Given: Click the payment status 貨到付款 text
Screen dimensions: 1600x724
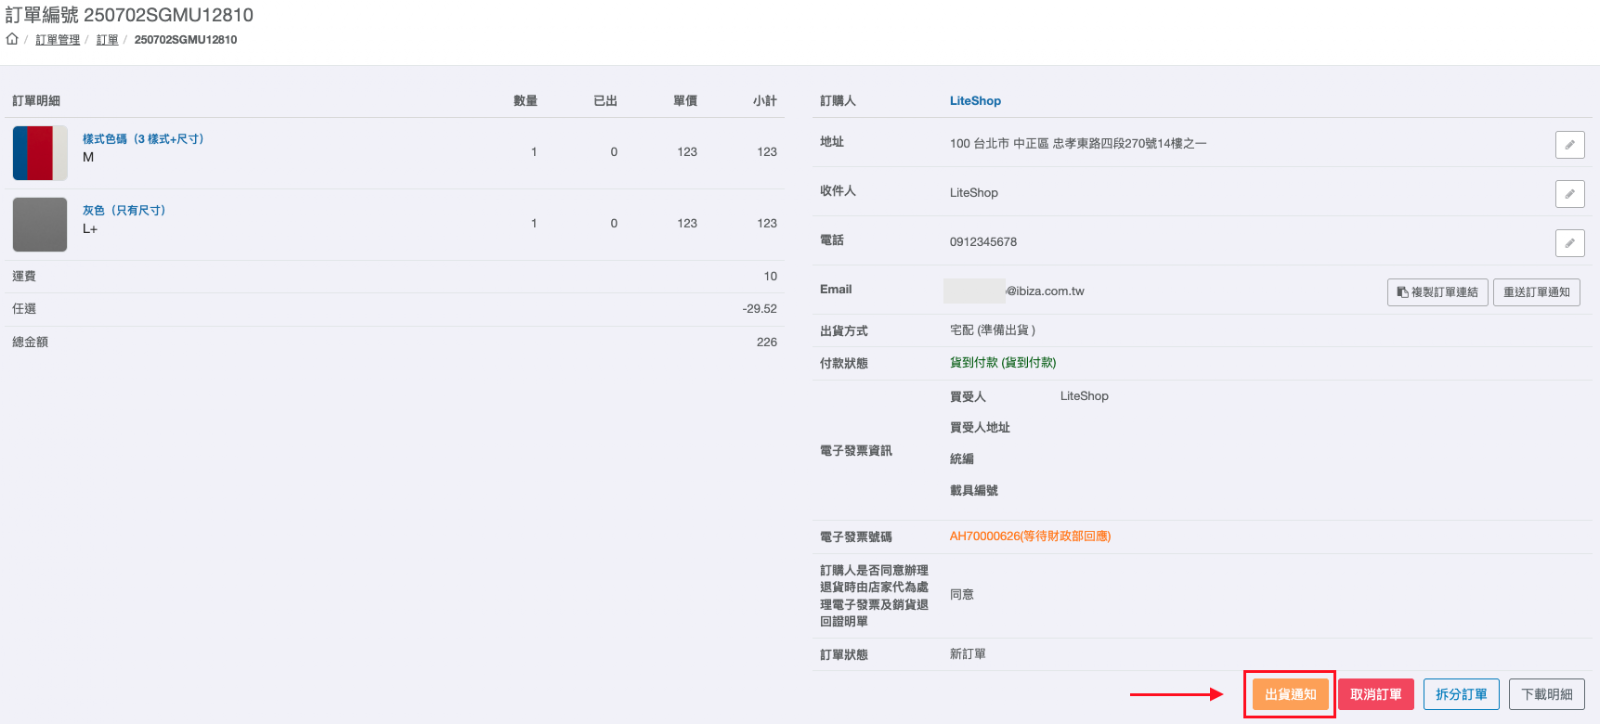Looking at the screenshot, I should click(1003, 363).
